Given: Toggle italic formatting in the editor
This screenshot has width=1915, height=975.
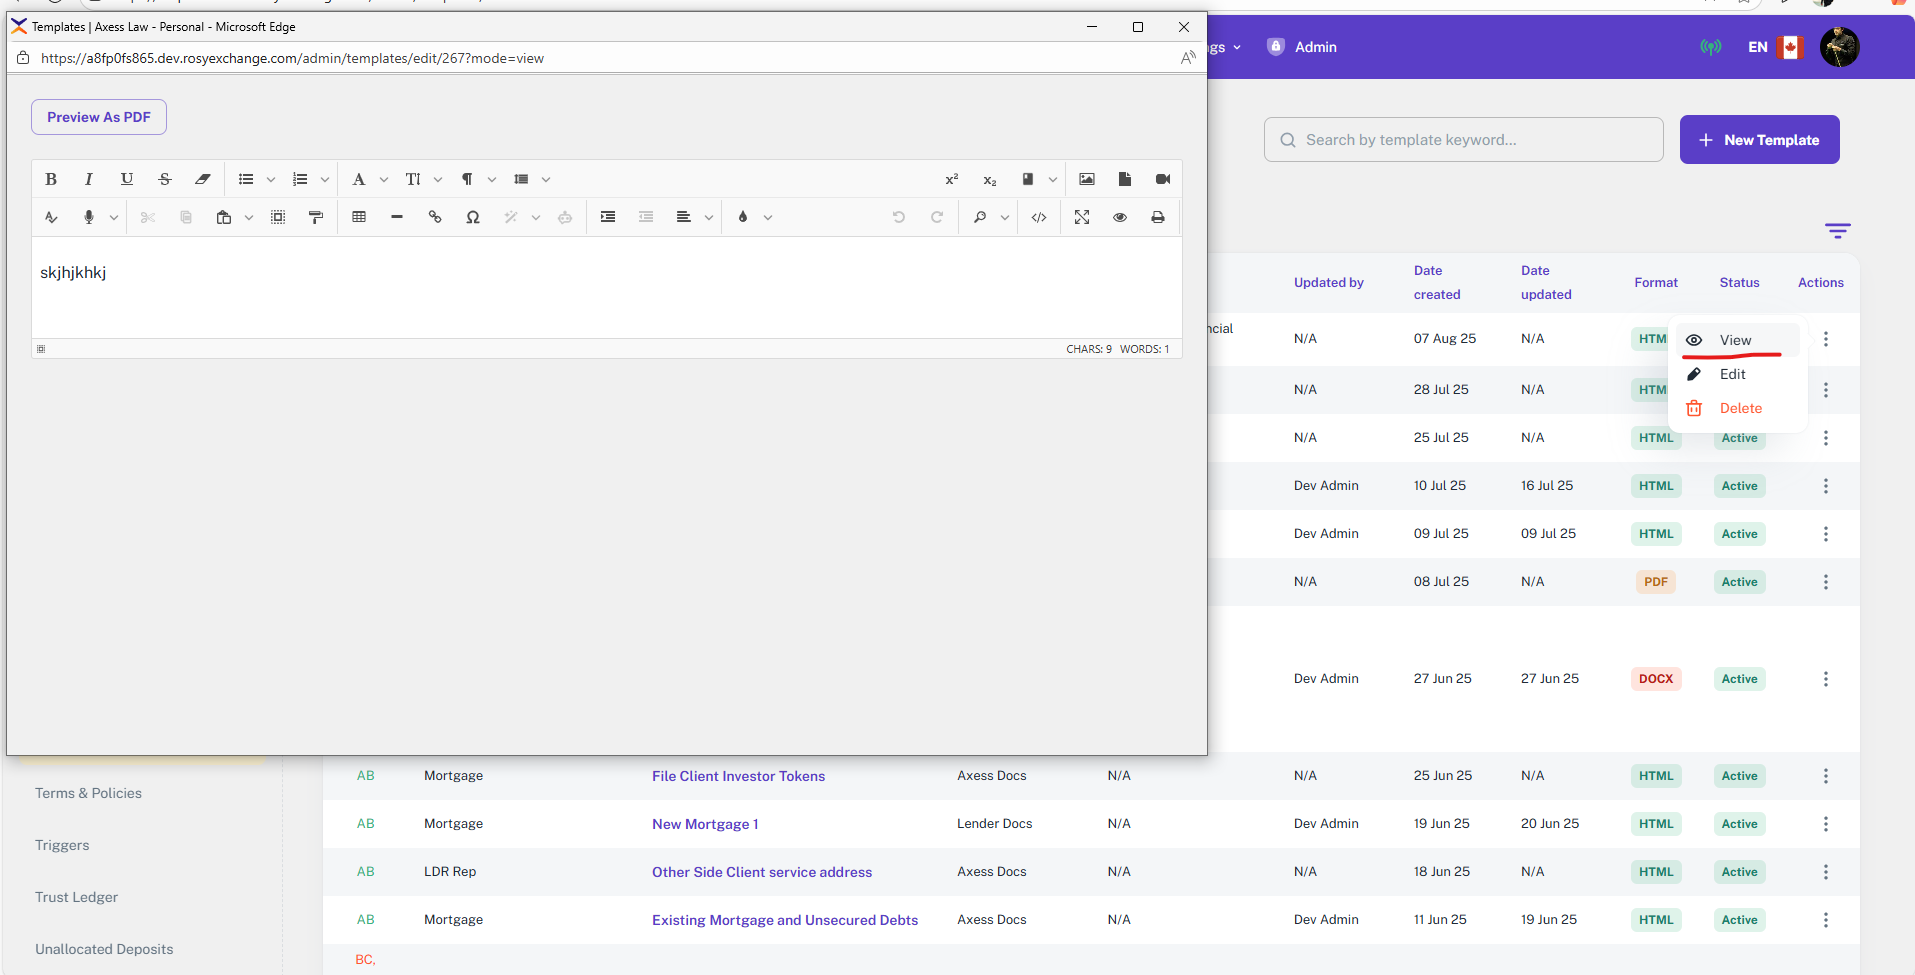Looking at the screenshot, I should 89,179.
